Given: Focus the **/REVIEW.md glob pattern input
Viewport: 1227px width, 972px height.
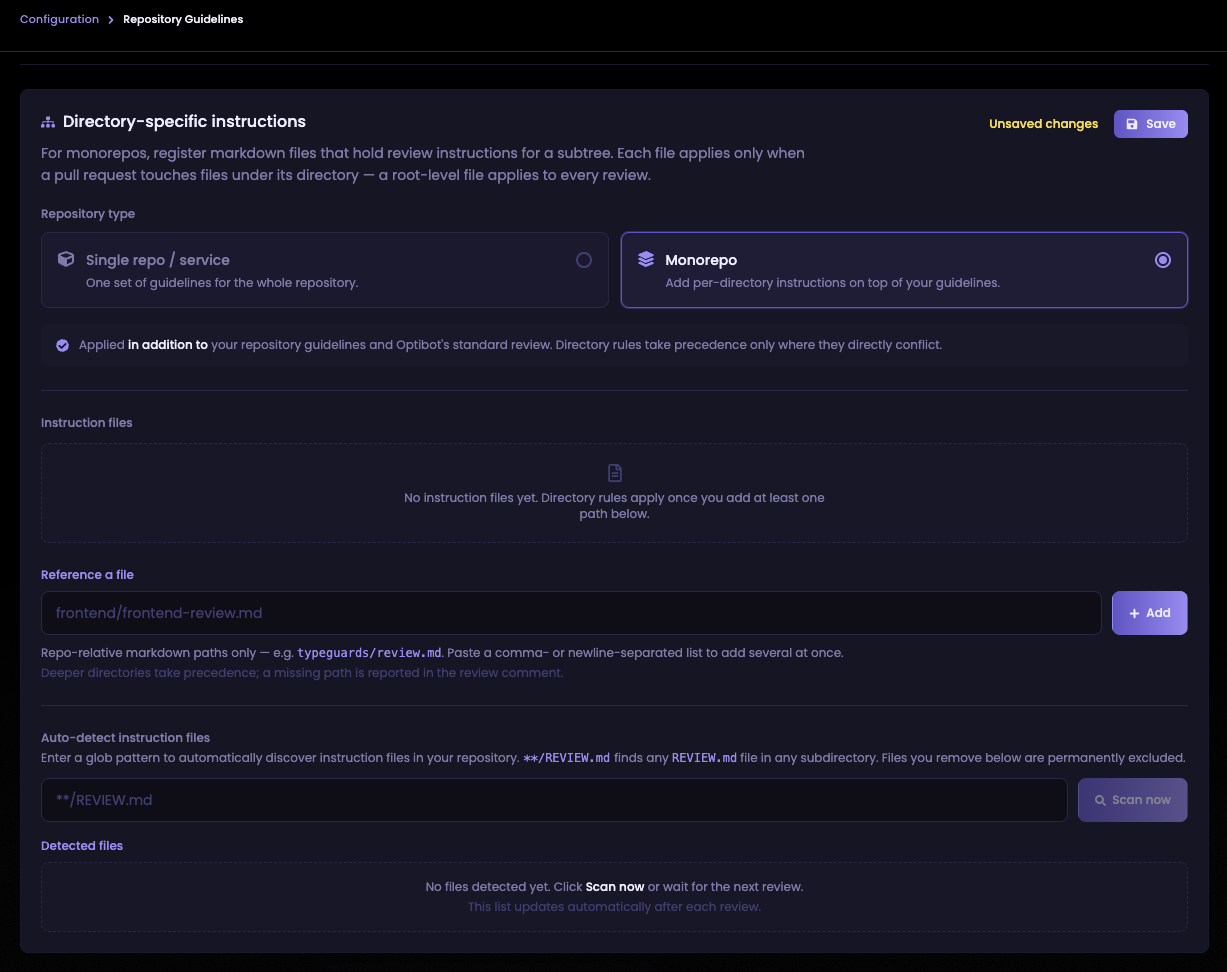Looking at the screenshot, I should [x=554, y=800].
